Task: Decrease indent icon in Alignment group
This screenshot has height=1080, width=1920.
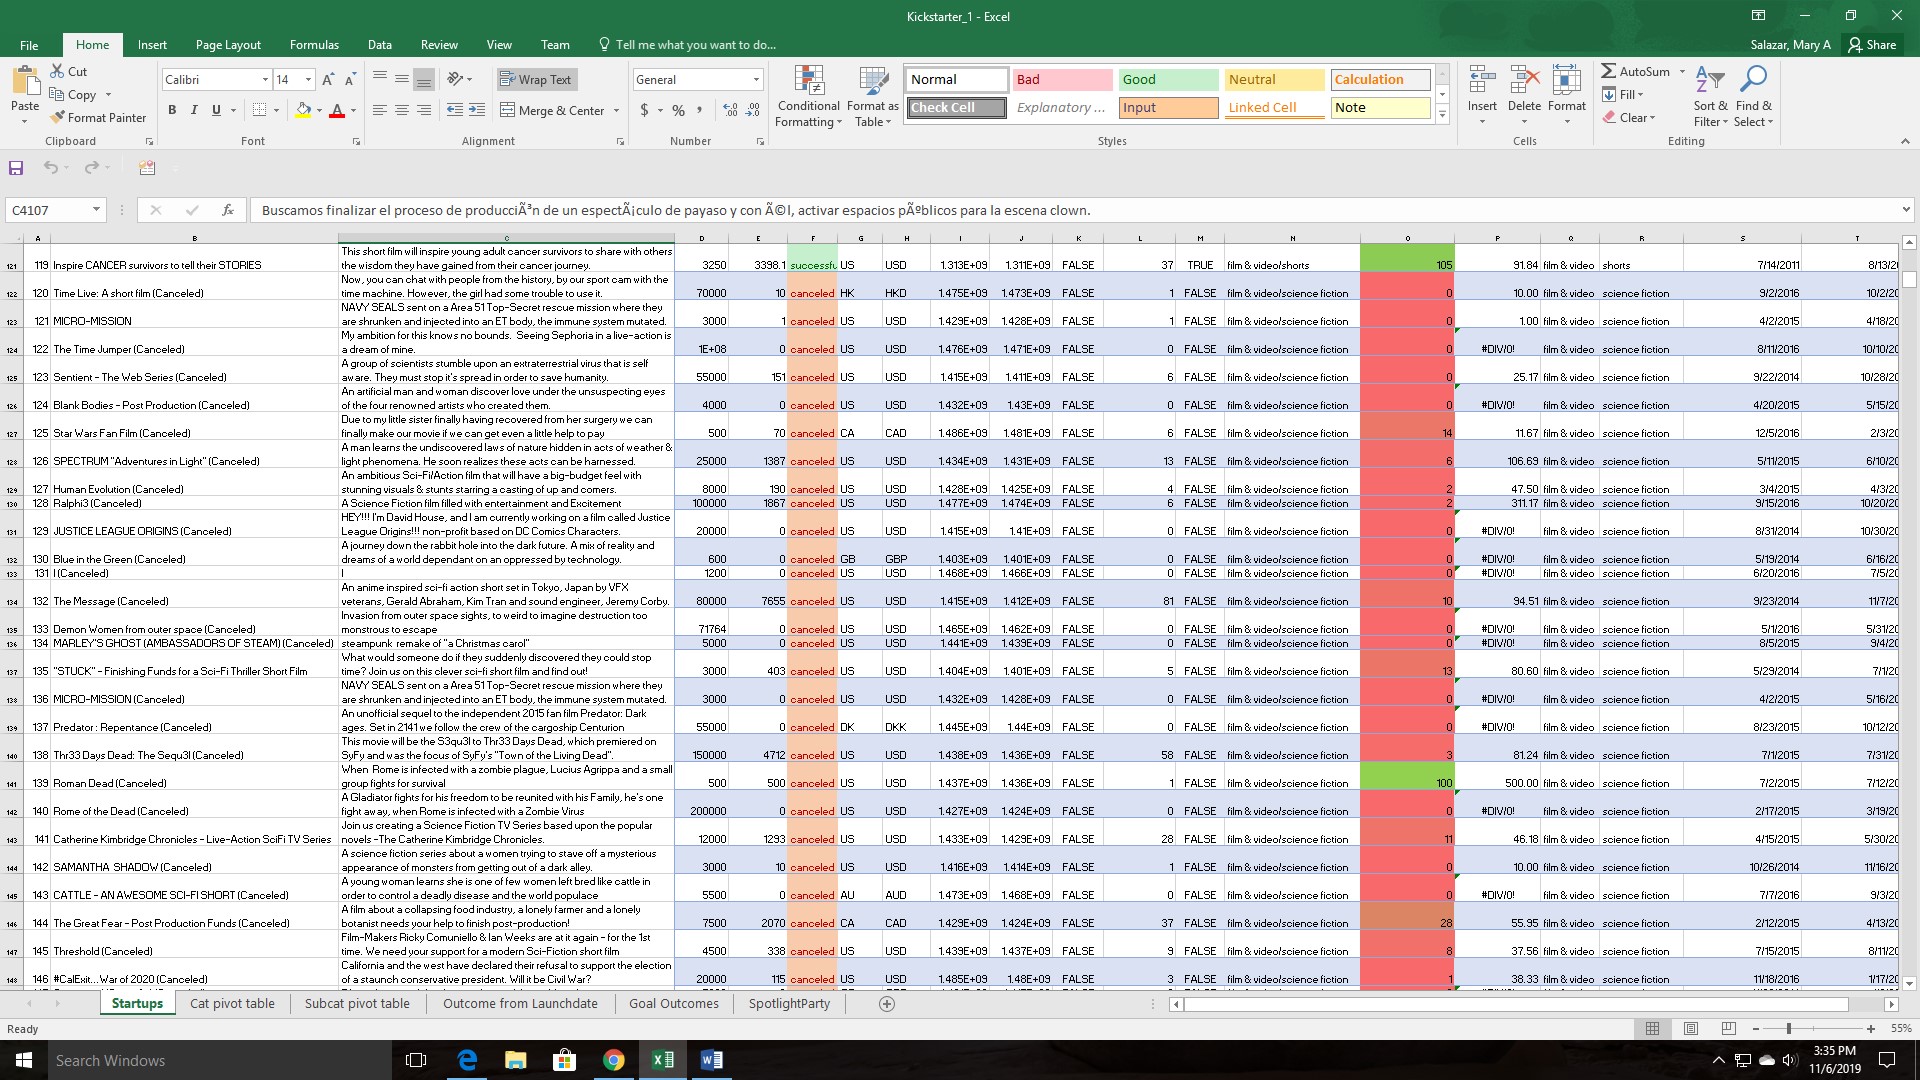Action: tap(454, 110)
